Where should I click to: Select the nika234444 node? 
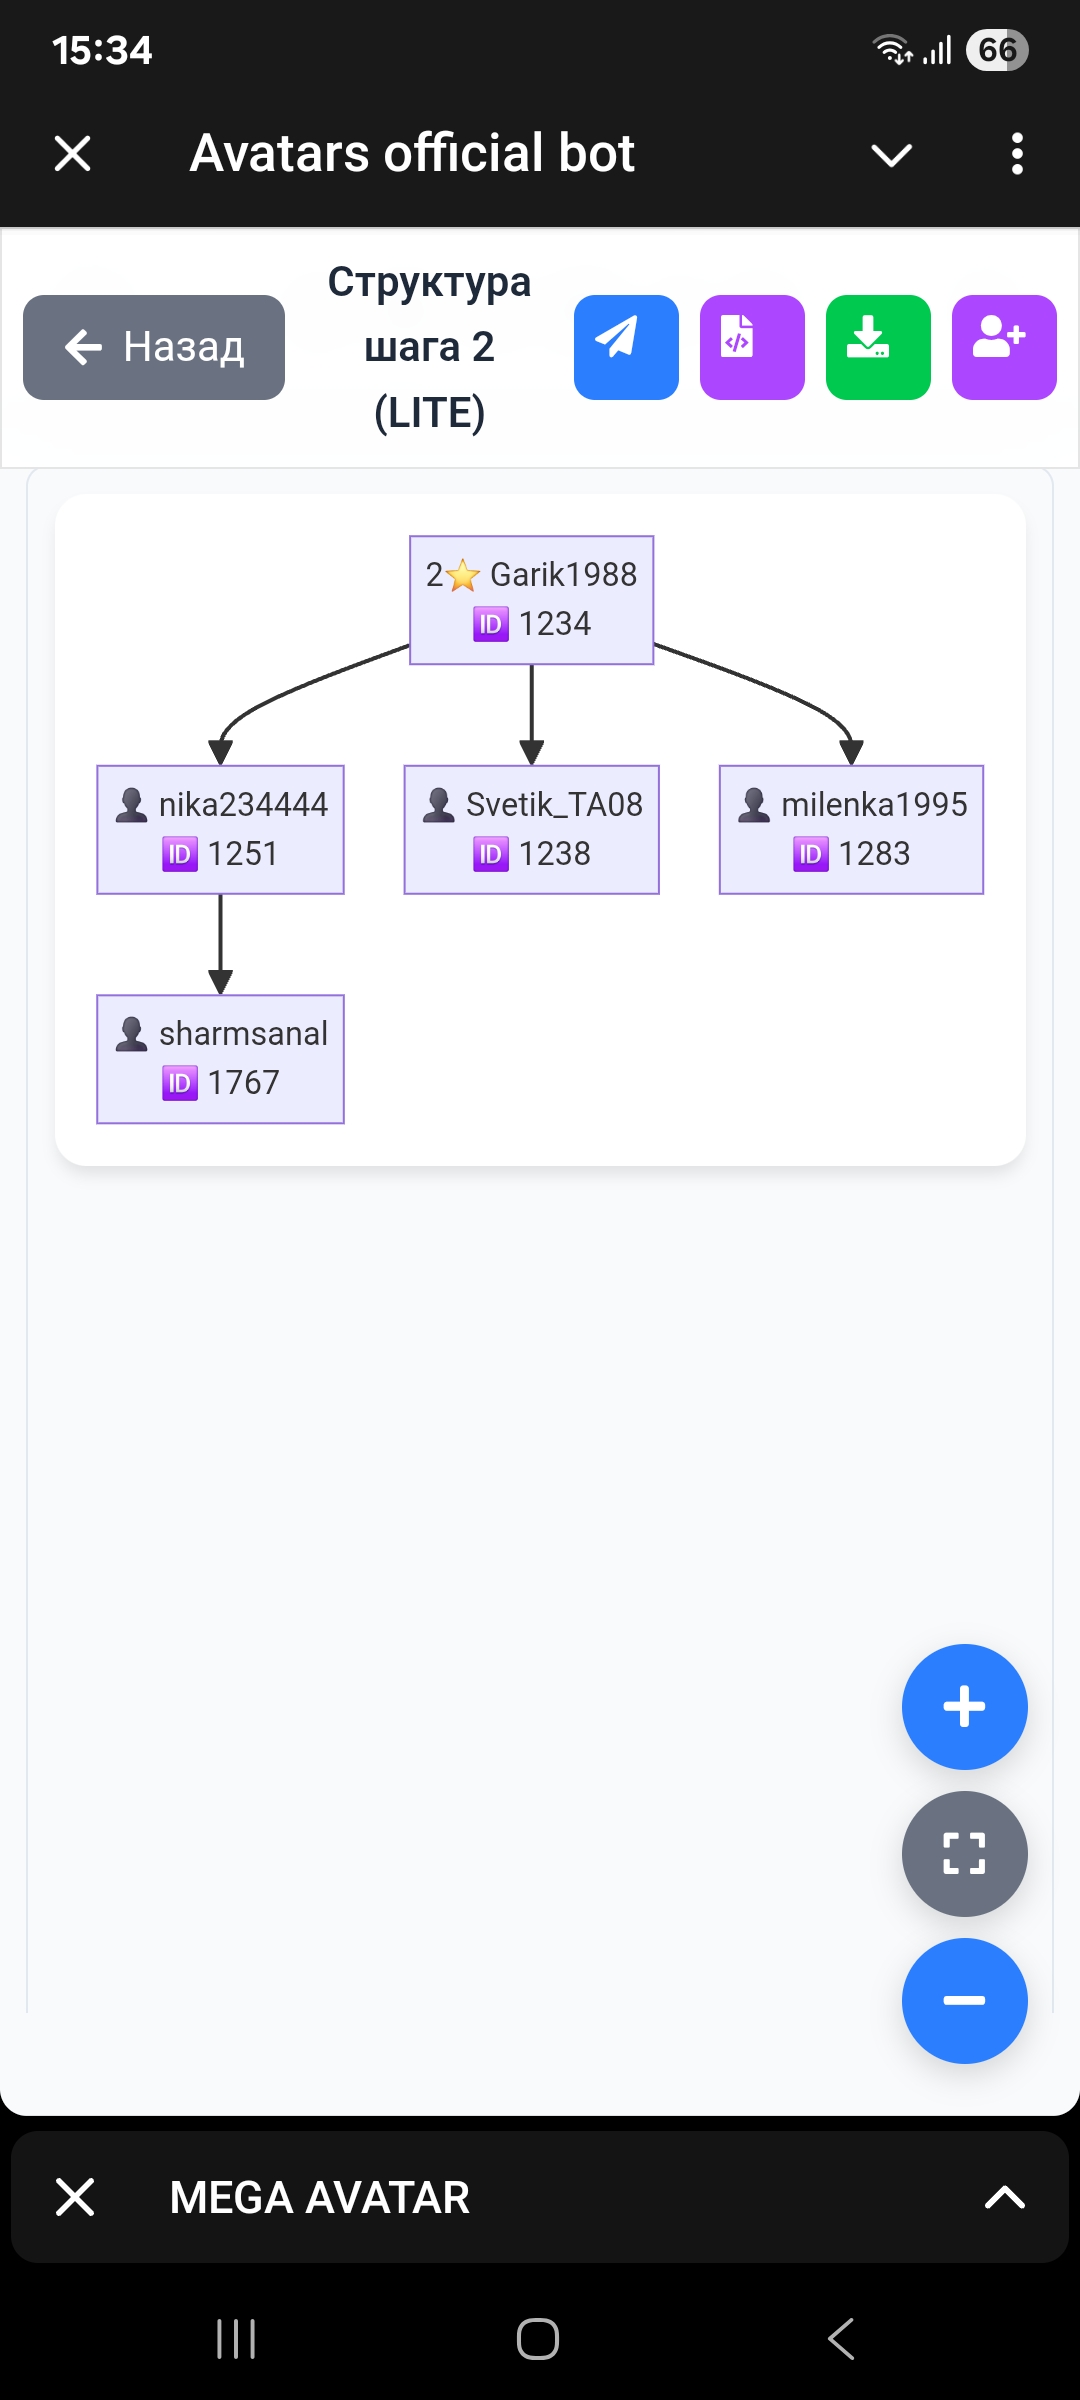220,829
